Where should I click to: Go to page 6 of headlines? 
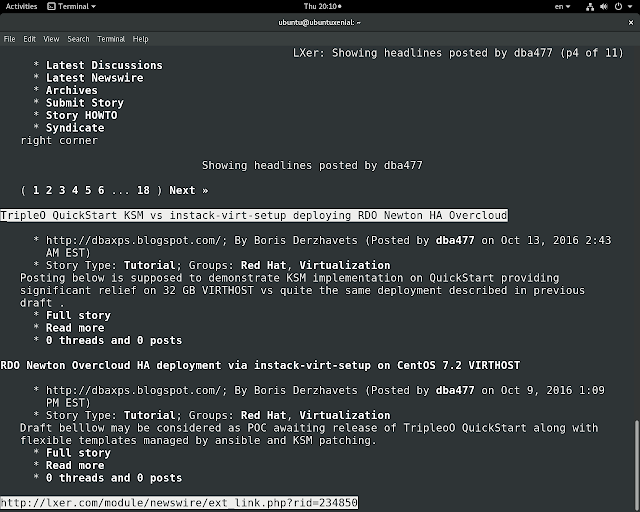point(101,190)
